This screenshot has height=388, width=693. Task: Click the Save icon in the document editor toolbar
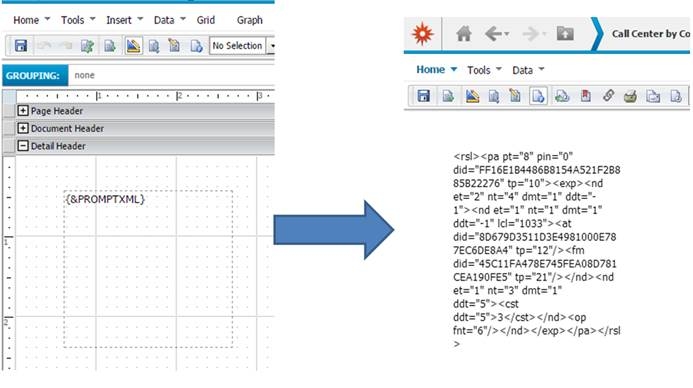click(21, 46)
